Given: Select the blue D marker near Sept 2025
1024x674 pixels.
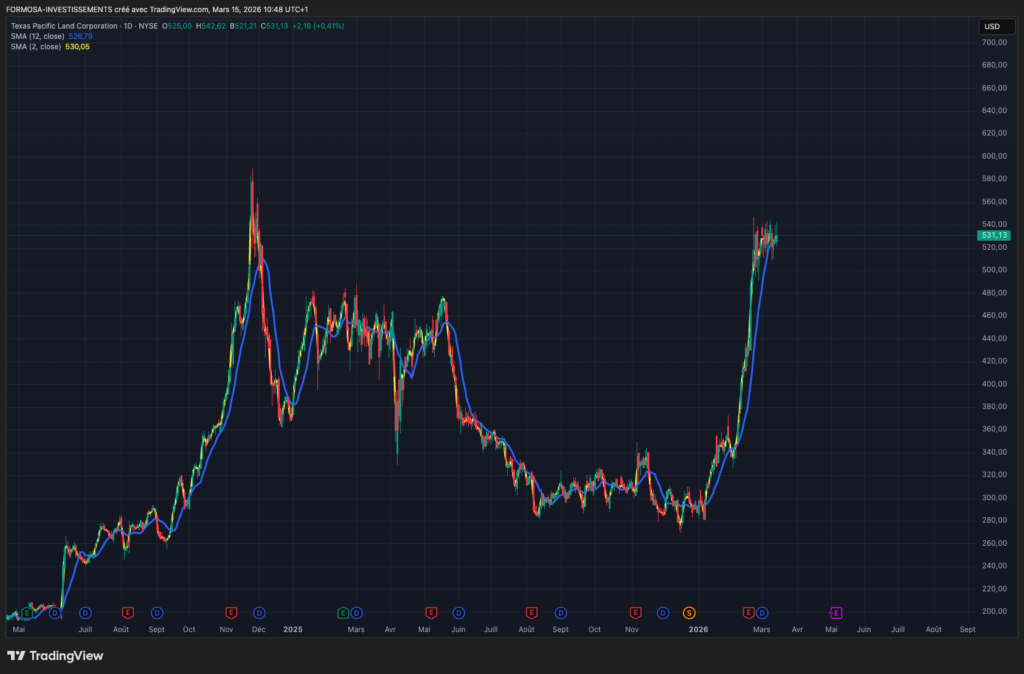Looking at the screenshot, I should [561, 612].
